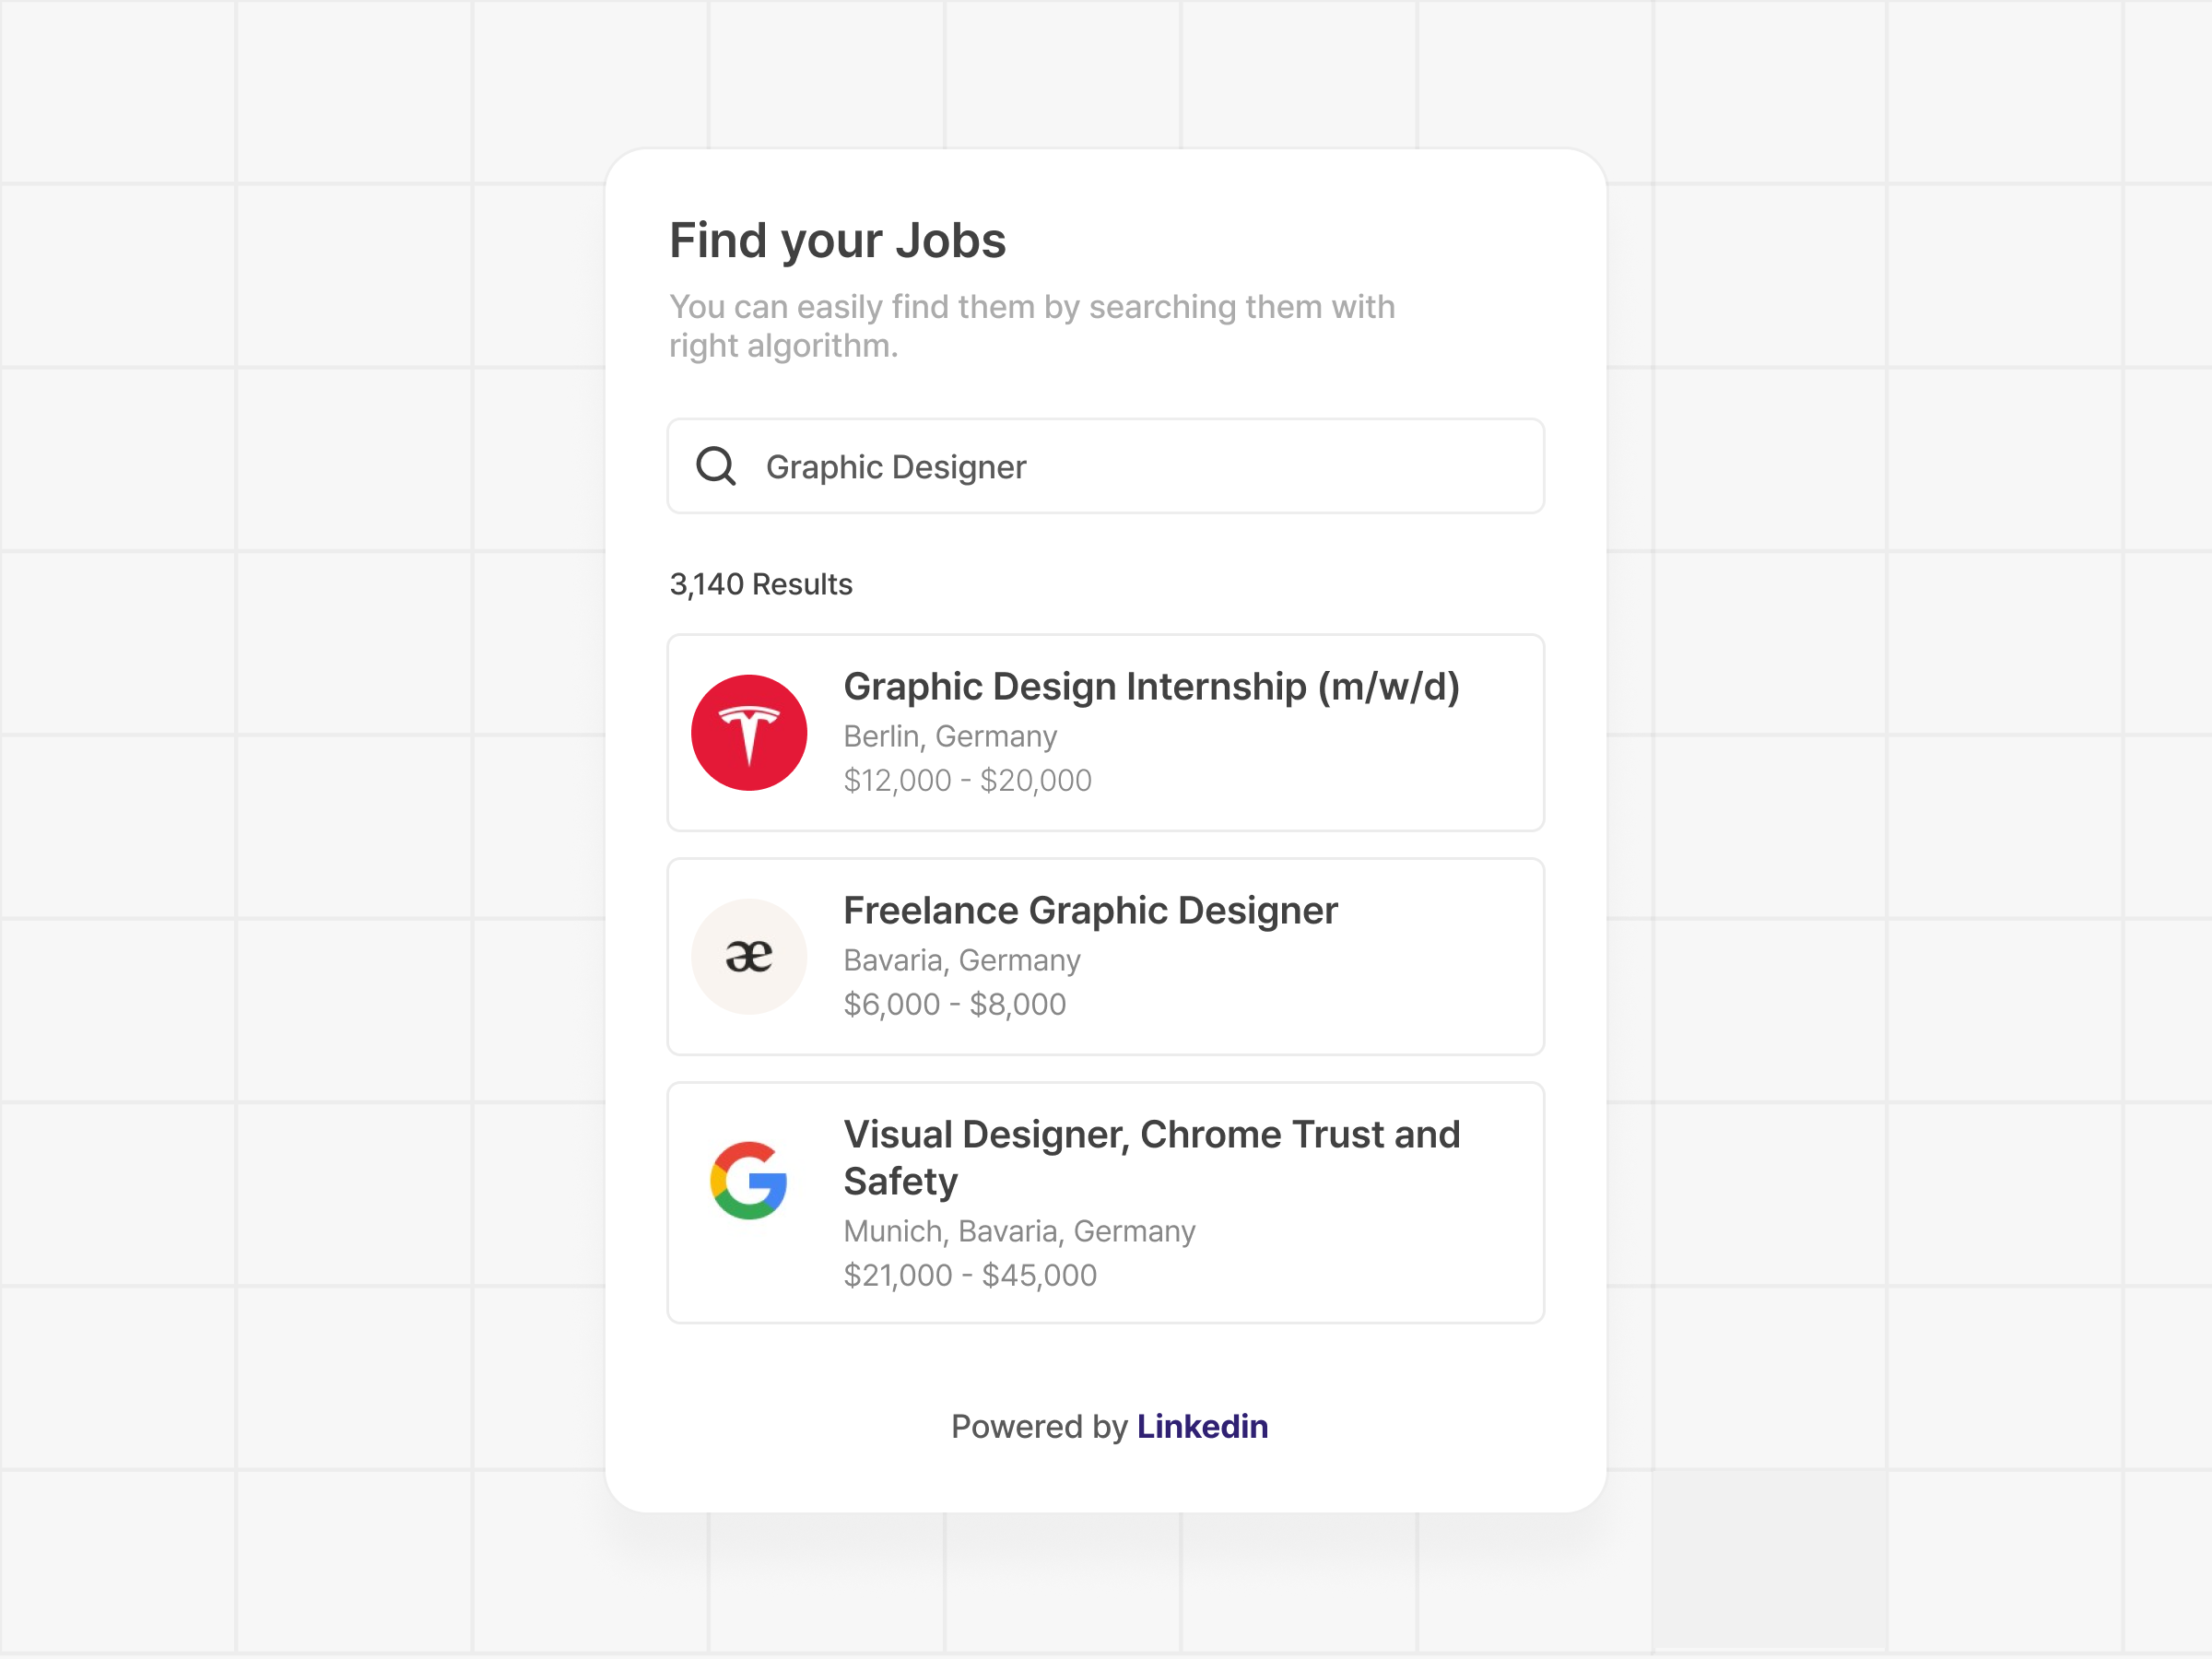Click the Find your Jobs heading

[x=838, y=239]
